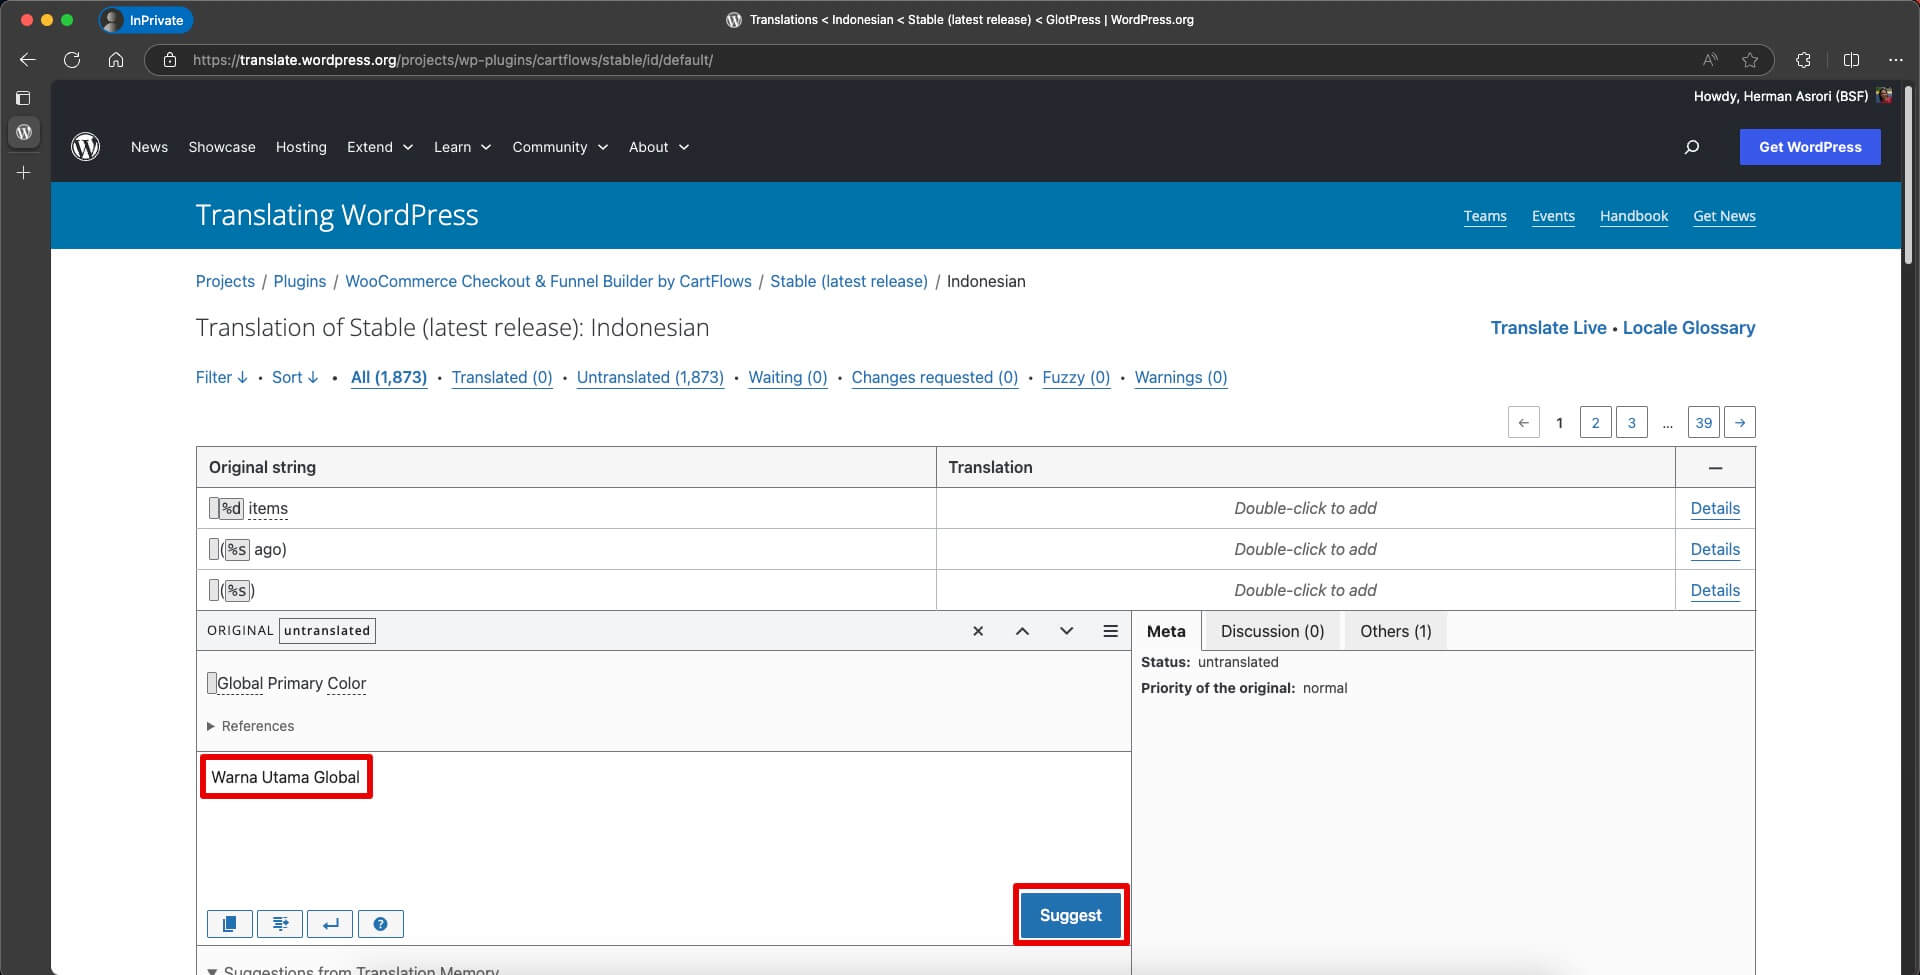This screenshot has height=975, width=1920.
Task: Close the translation editor with X
Action: click(x=978, y=631)
